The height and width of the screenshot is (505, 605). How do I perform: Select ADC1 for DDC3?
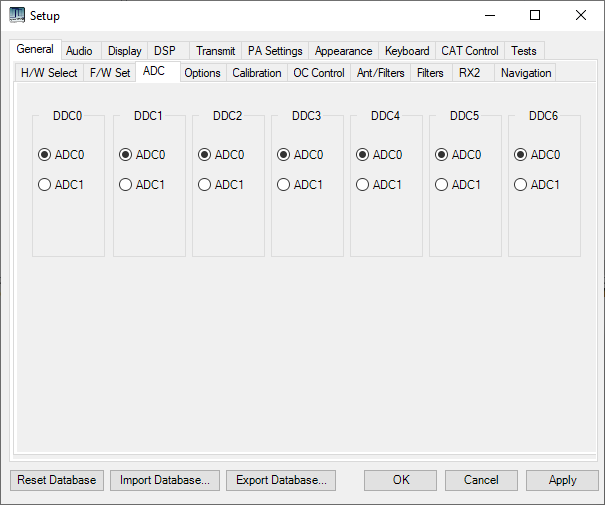coord(300,184)
